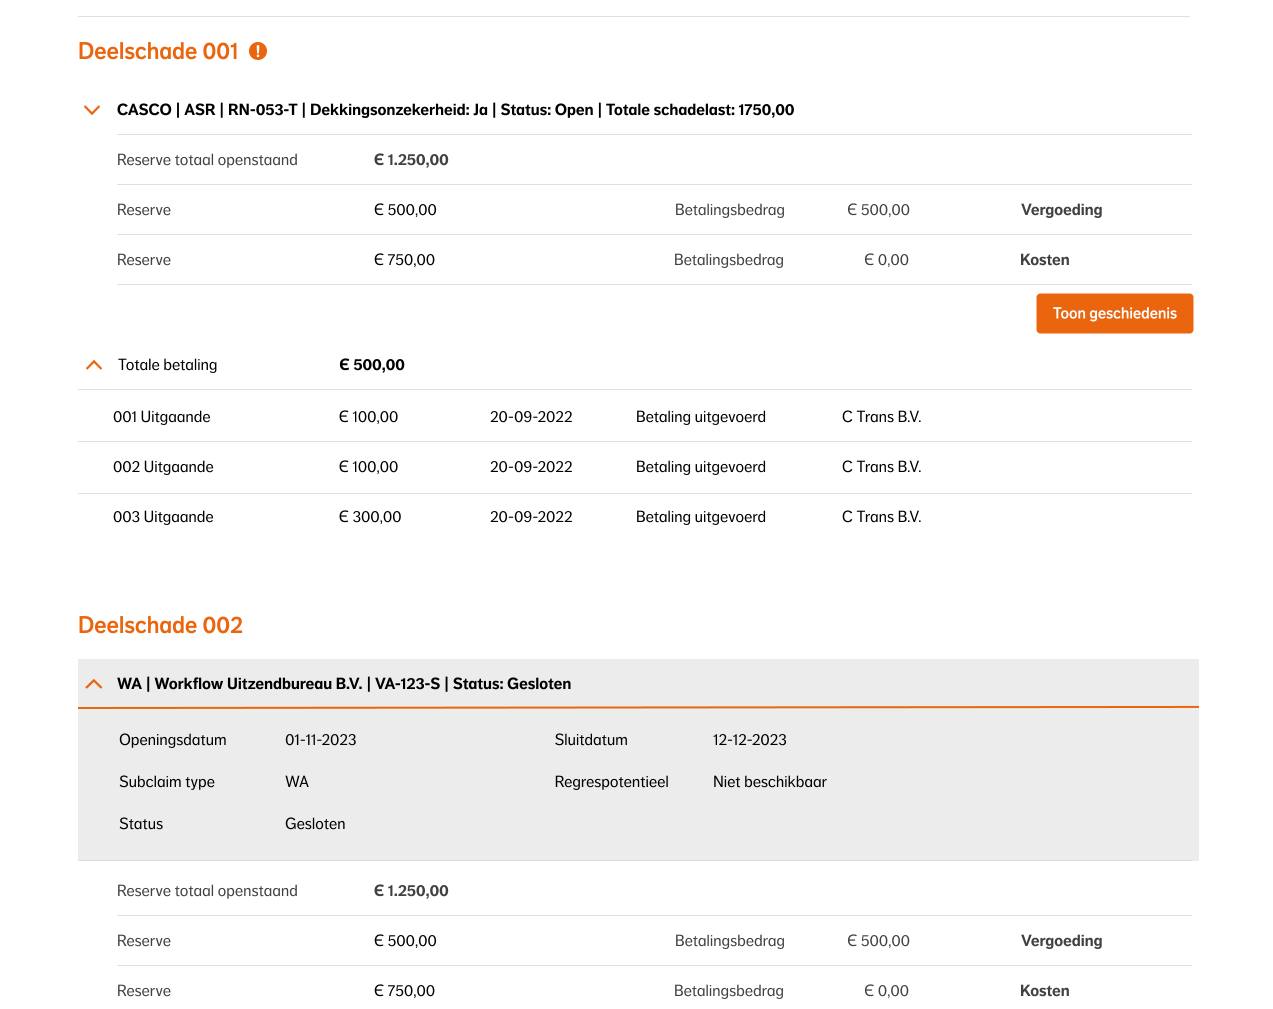Click the CASCO subclaim header text
The image size is (1273, 1009).
click(455, 110)
